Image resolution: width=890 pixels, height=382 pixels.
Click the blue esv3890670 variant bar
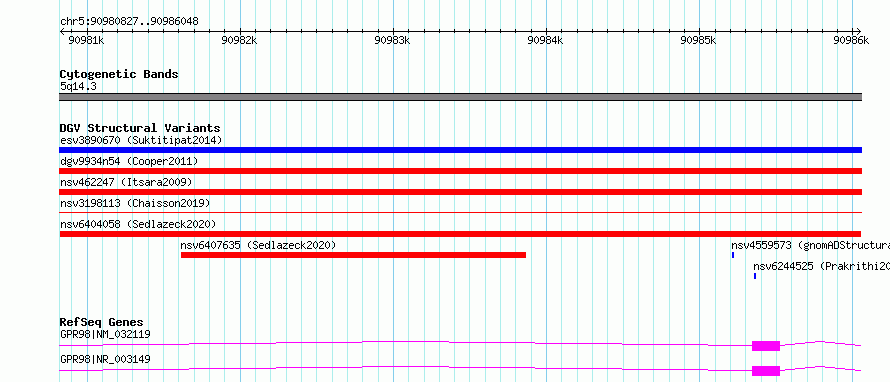tap(460, 150)
